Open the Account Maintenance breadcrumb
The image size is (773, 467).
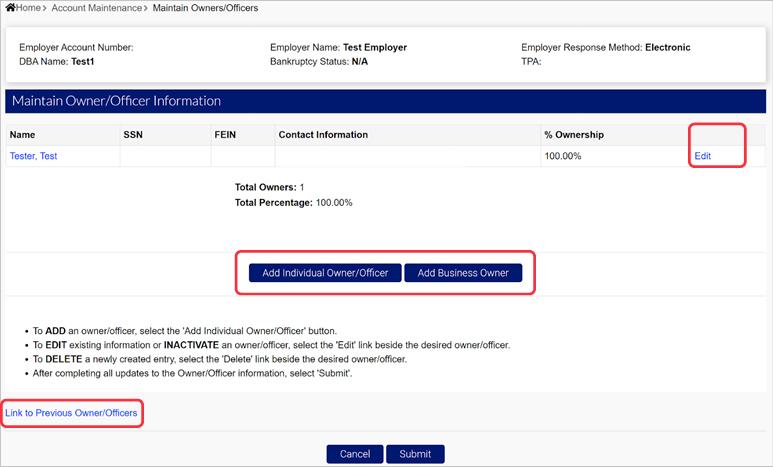point(96,8)
